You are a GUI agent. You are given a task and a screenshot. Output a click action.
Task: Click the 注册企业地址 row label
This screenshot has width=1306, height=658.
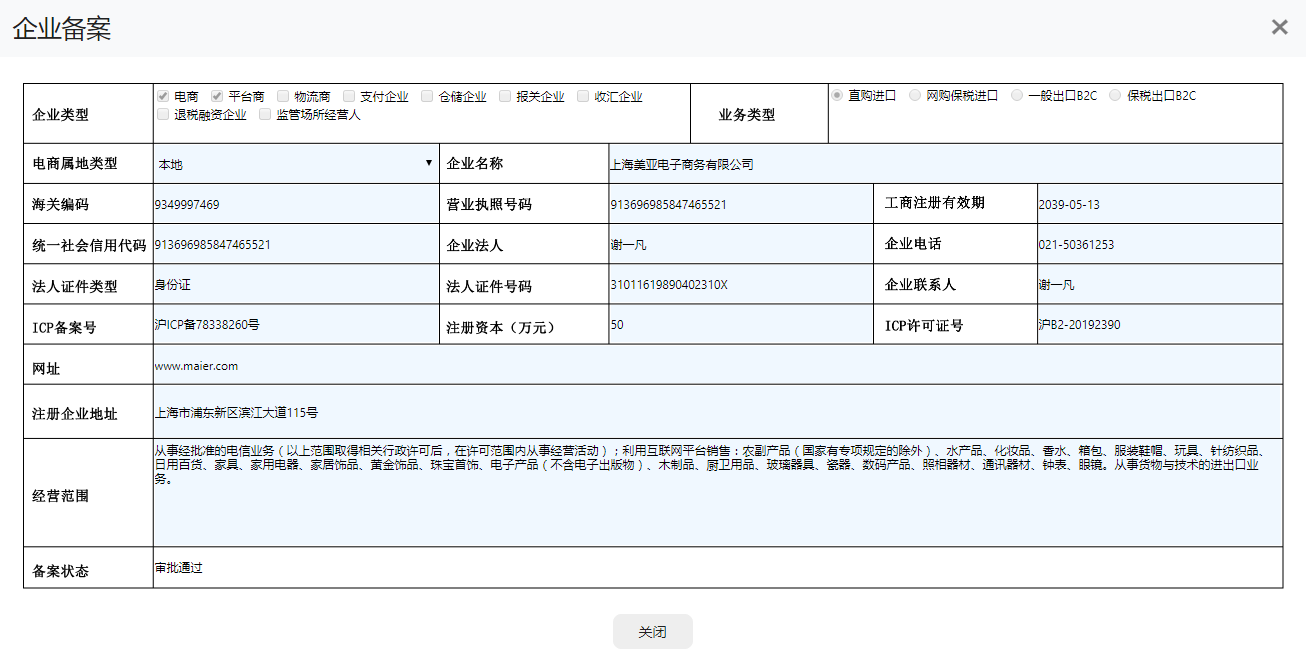[x=75, y=414]
